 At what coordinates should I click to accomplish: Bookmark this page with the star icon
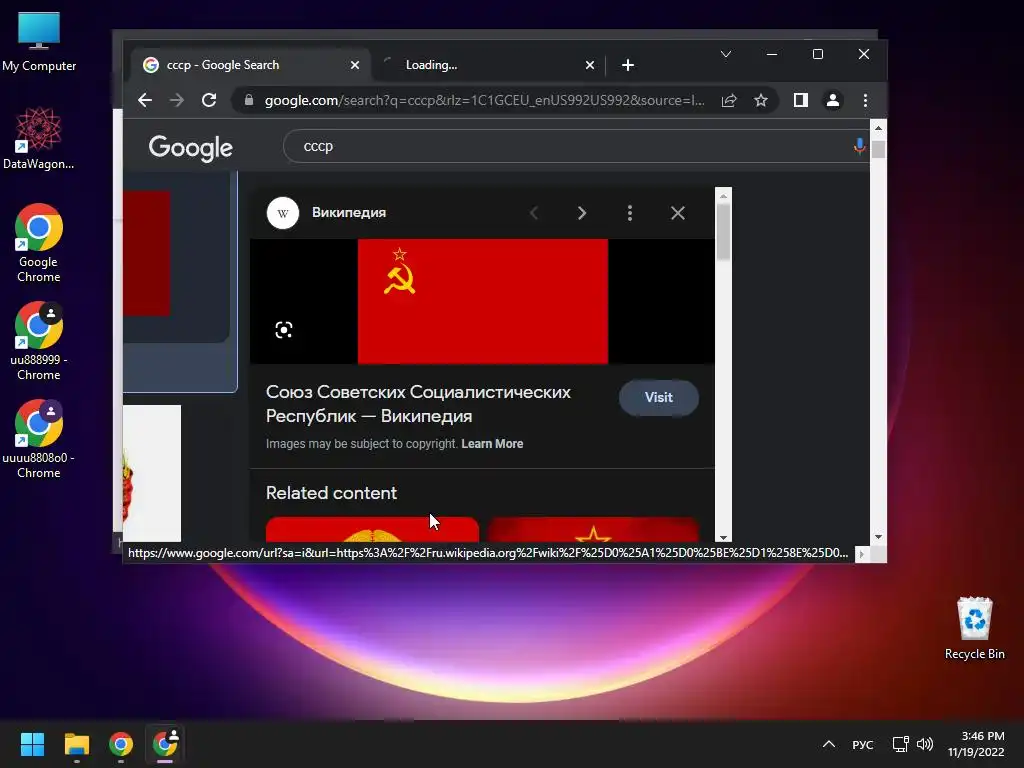(x=761, y=100)
